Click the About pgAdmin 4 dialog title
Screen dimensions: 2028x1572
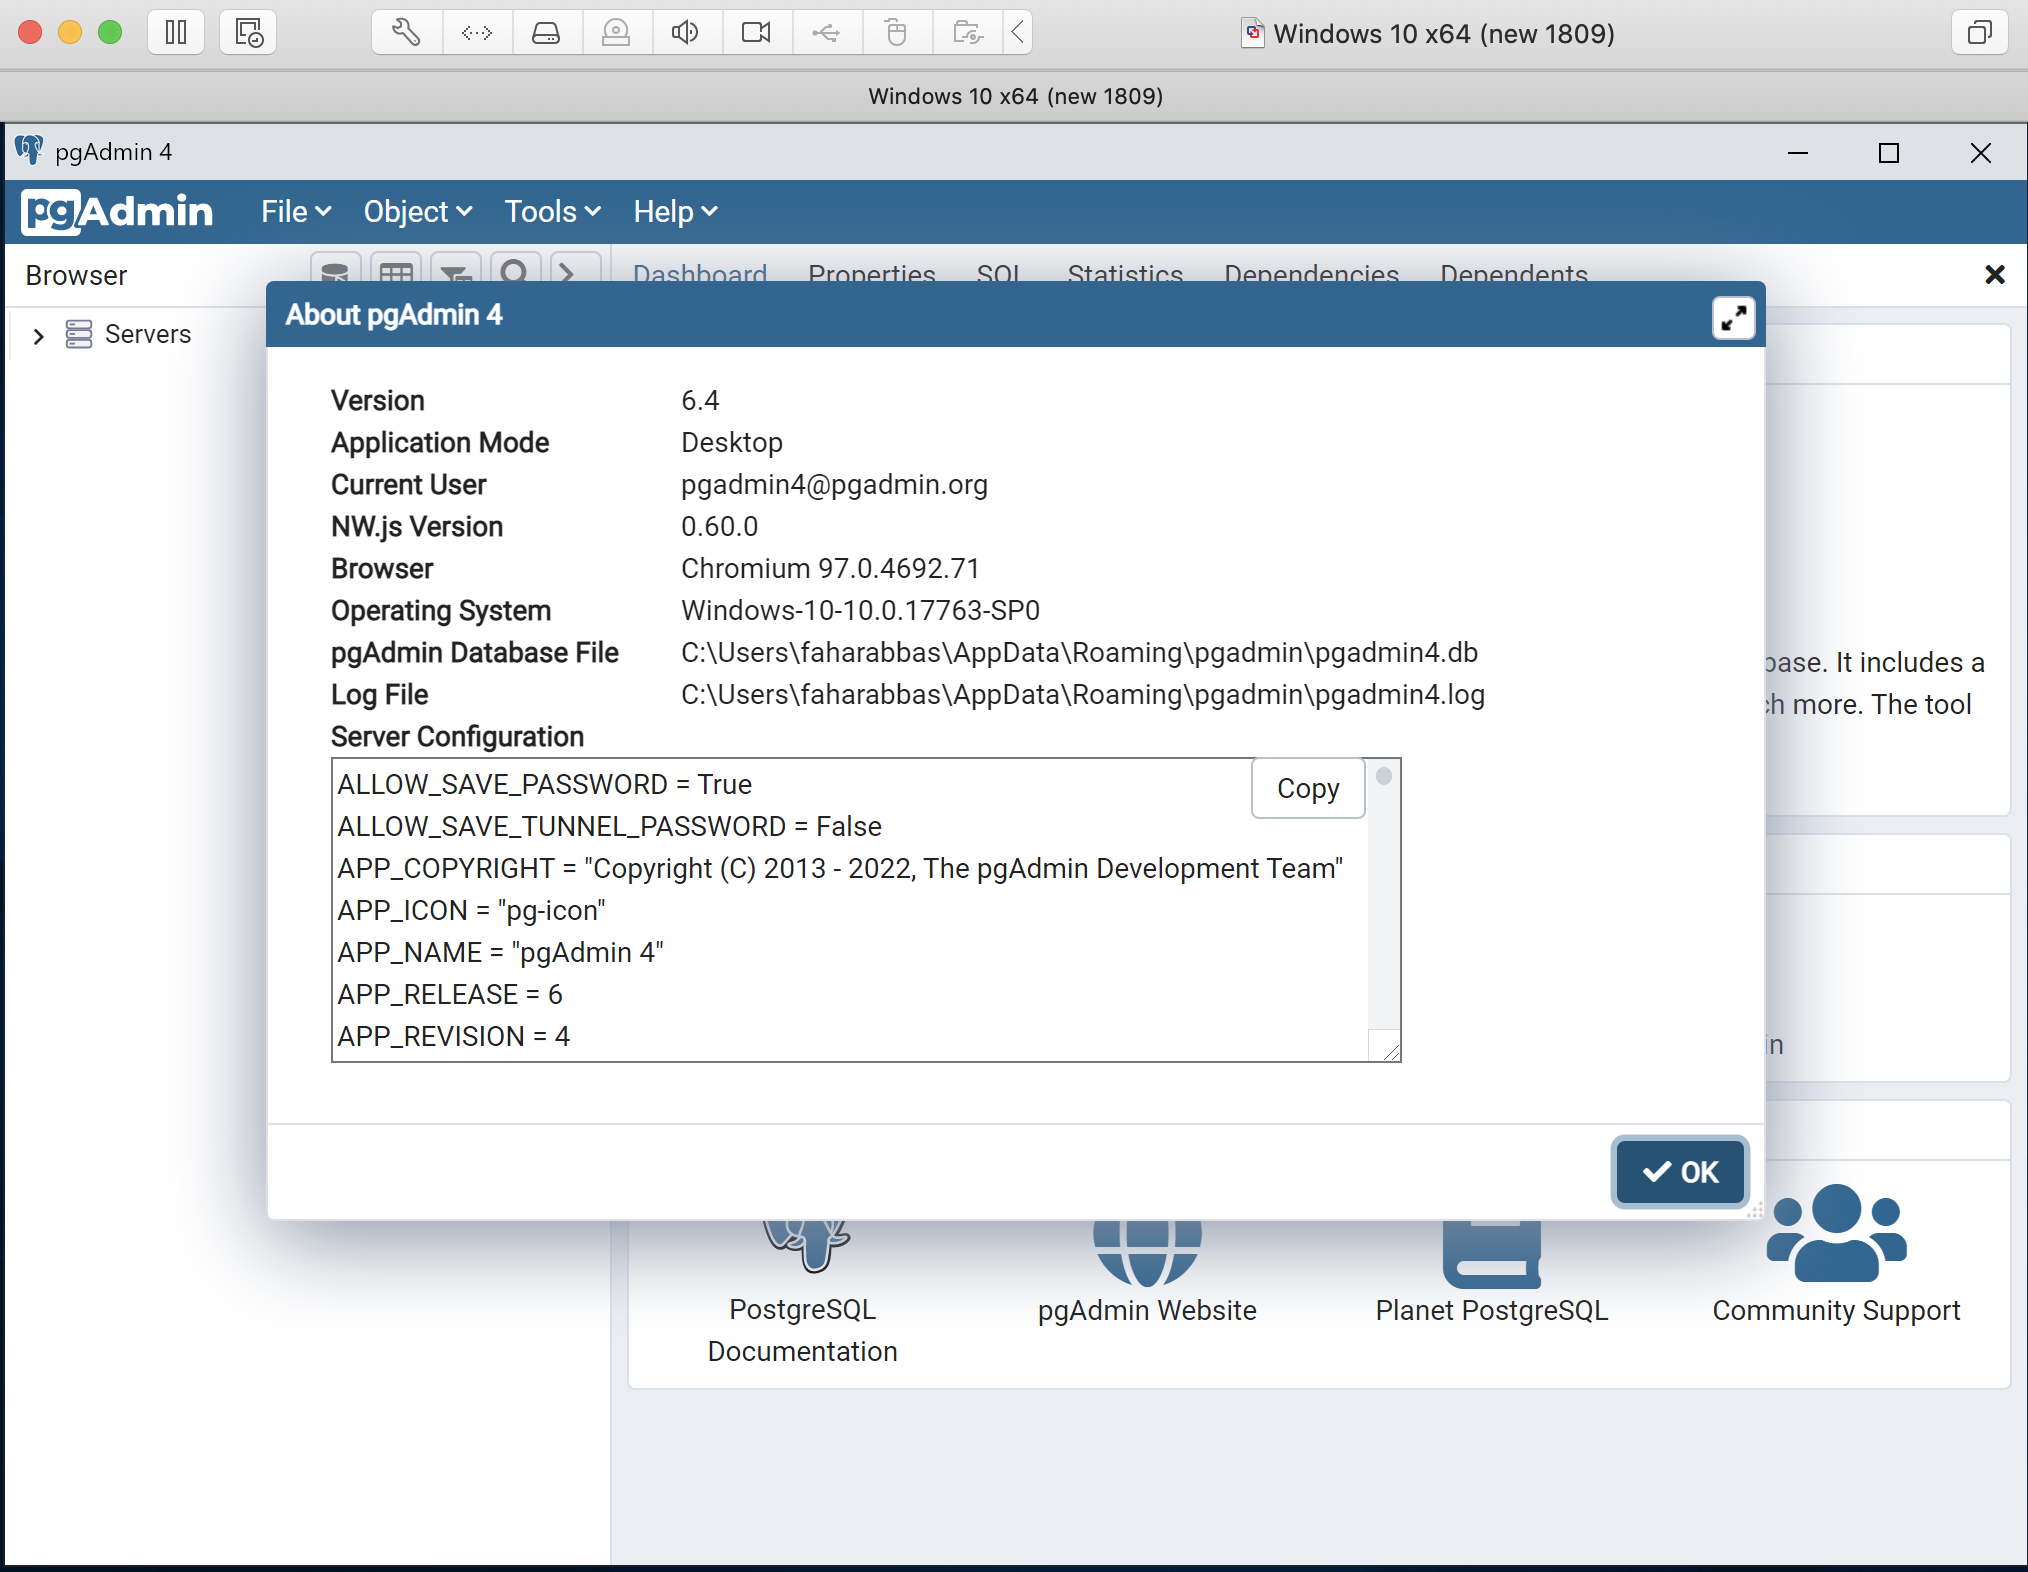coord(394,314)
